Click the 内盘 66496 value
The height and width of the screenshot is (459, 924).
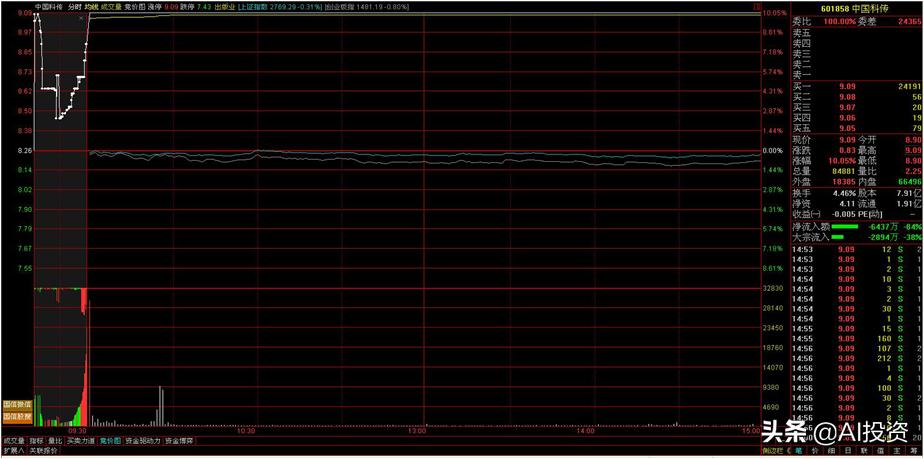[908, 181]
